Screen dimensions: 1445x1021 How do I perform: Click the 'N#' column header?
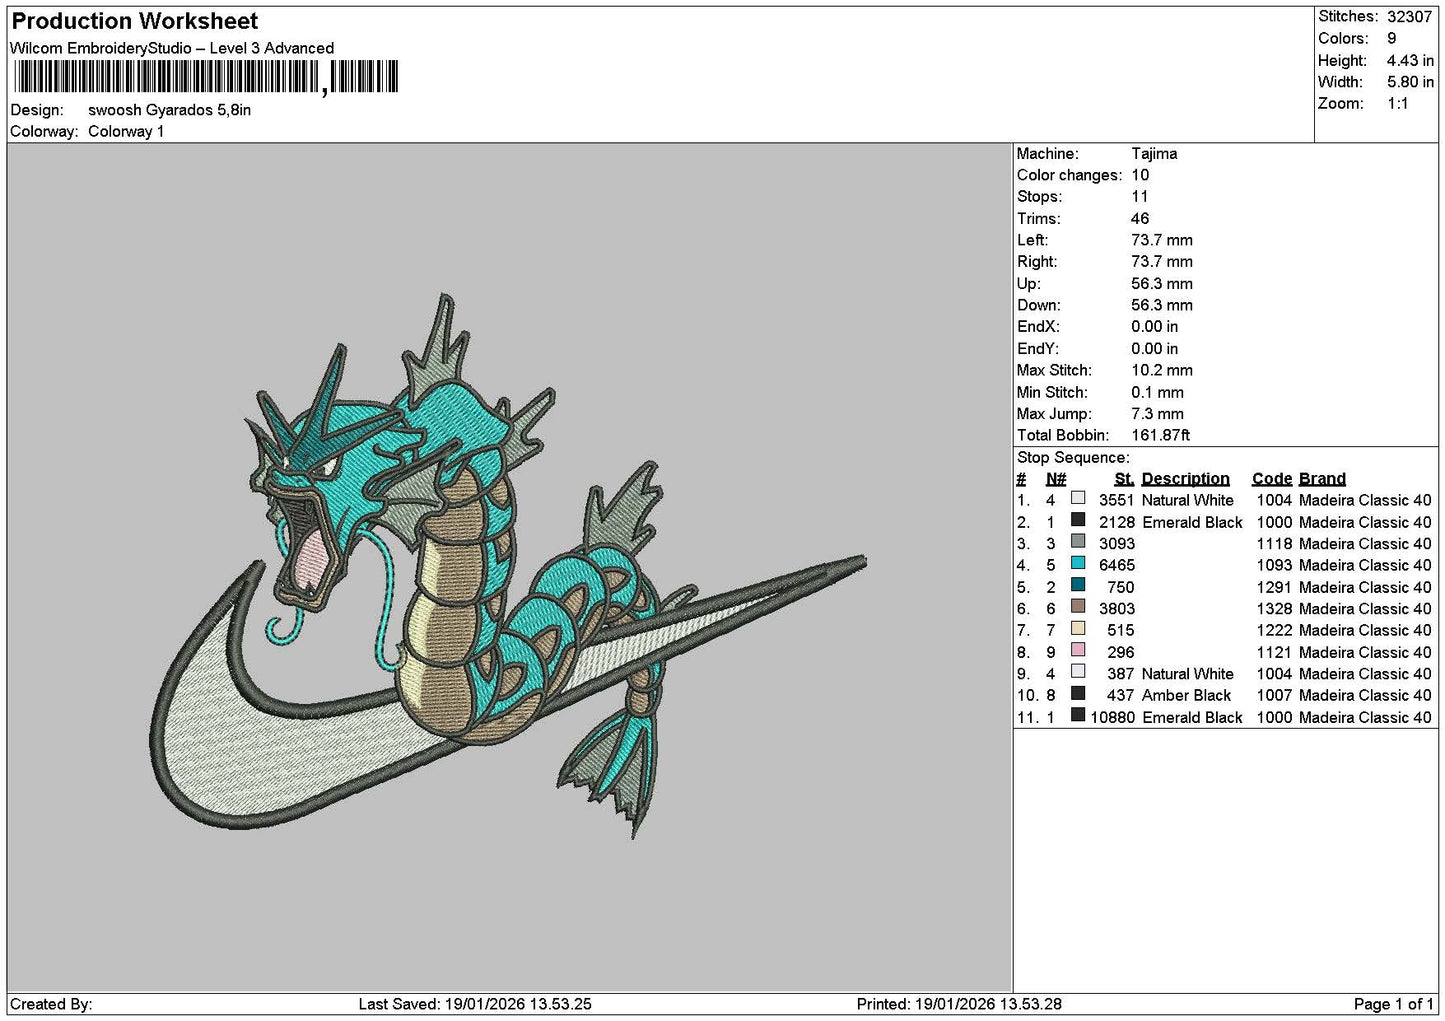[x=1056, y=479]
